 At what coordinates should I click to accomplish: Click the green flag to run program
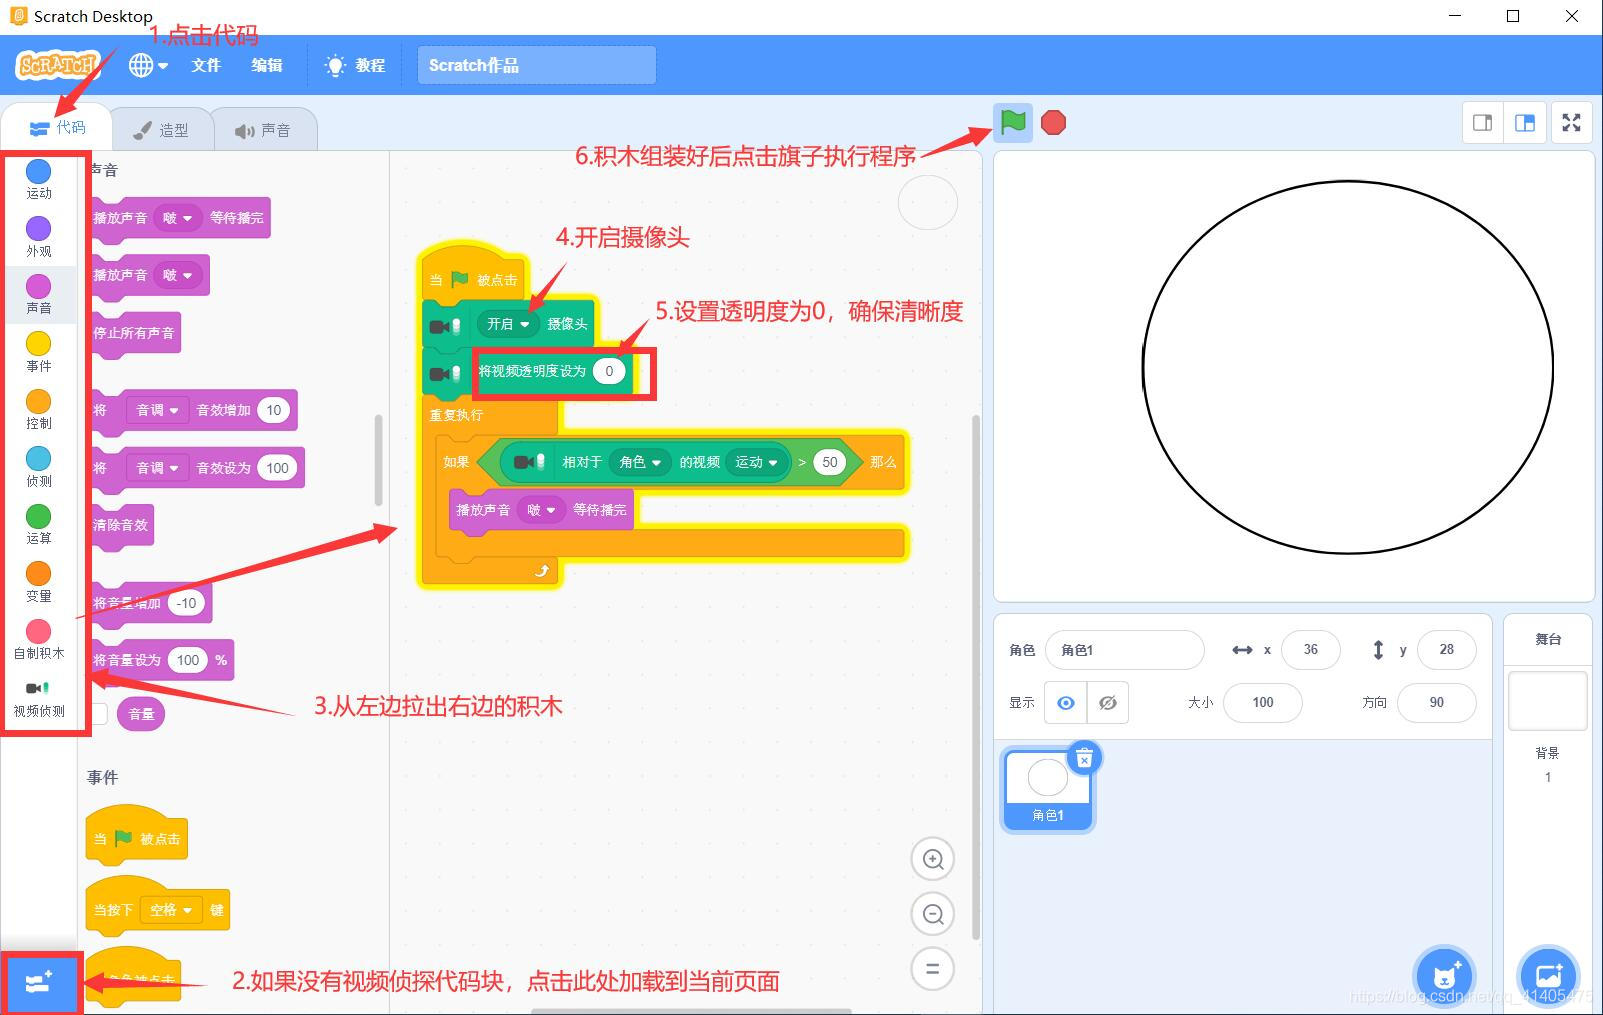tap(1012, 123)
